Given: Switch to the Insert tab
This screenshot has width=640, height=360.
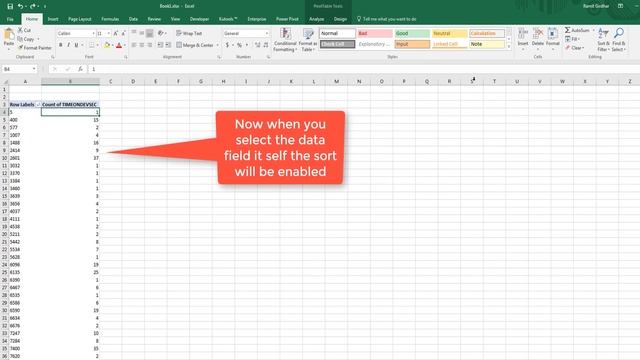Looking at the screenshot, I should tap(53, 19).
